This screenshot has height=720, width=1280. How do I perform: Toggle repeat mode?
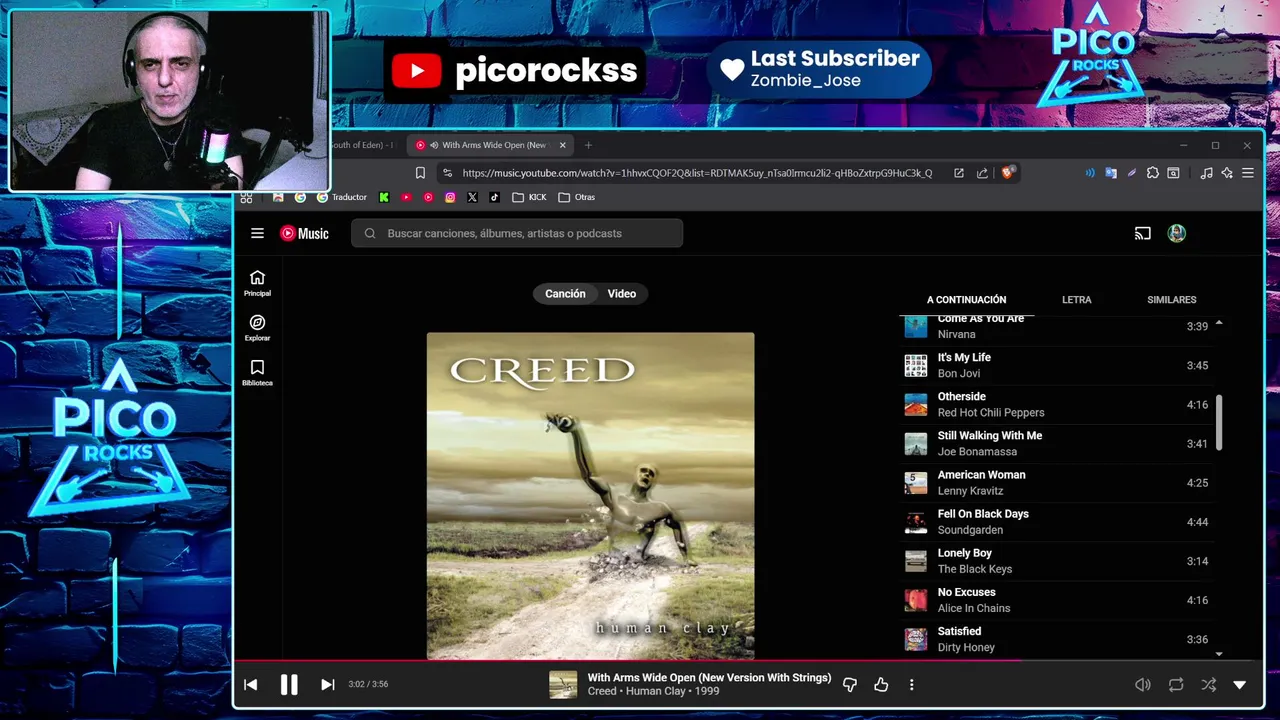pyautogui.click(x=1176, y=685)
